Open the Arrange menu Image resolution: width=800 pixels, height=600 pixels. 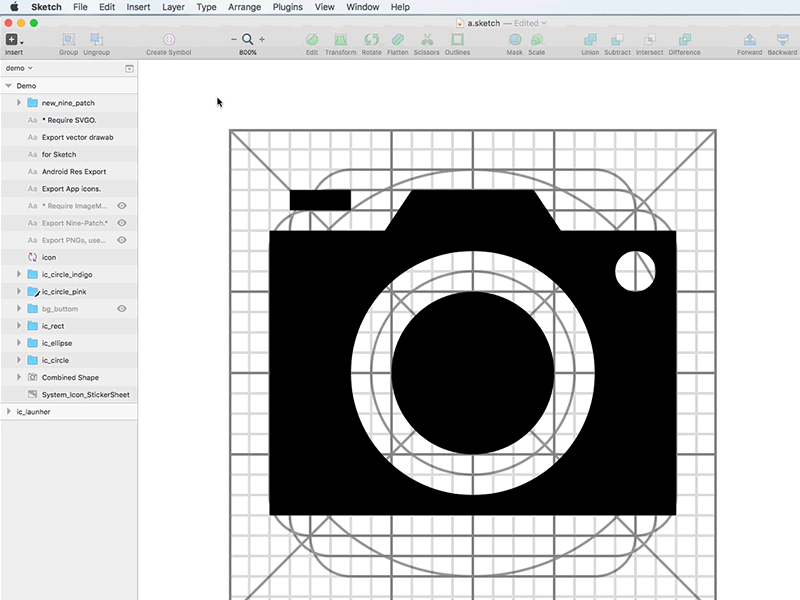point(244,7)
